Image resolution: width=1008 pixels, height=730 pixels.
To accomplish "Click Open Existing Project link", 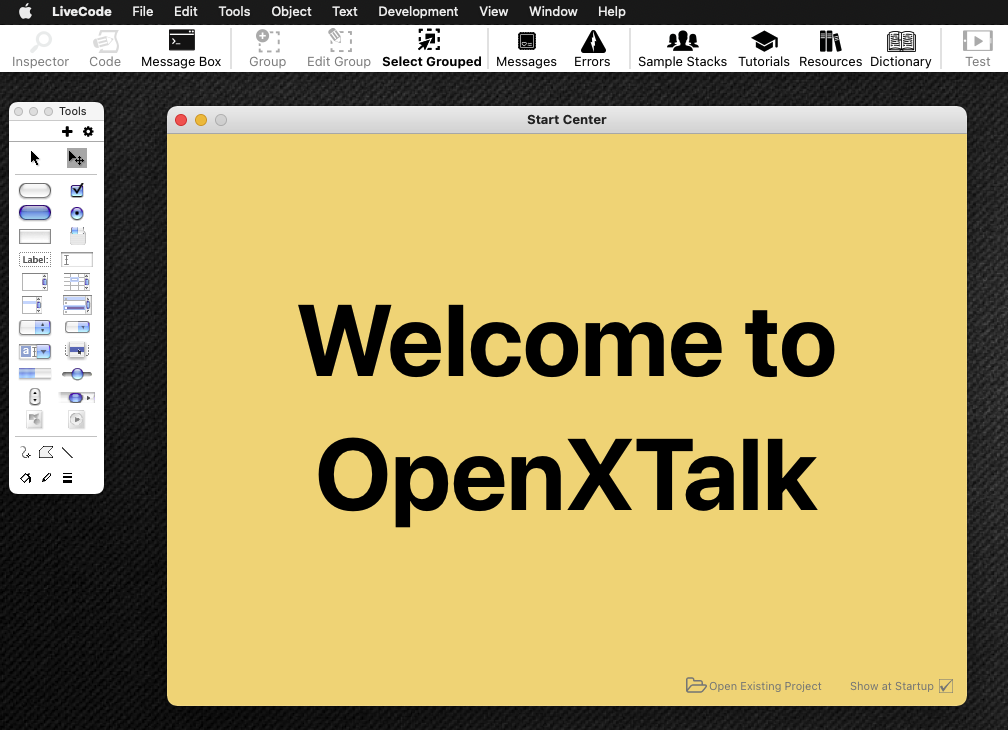I will click(x=753, y=686).
